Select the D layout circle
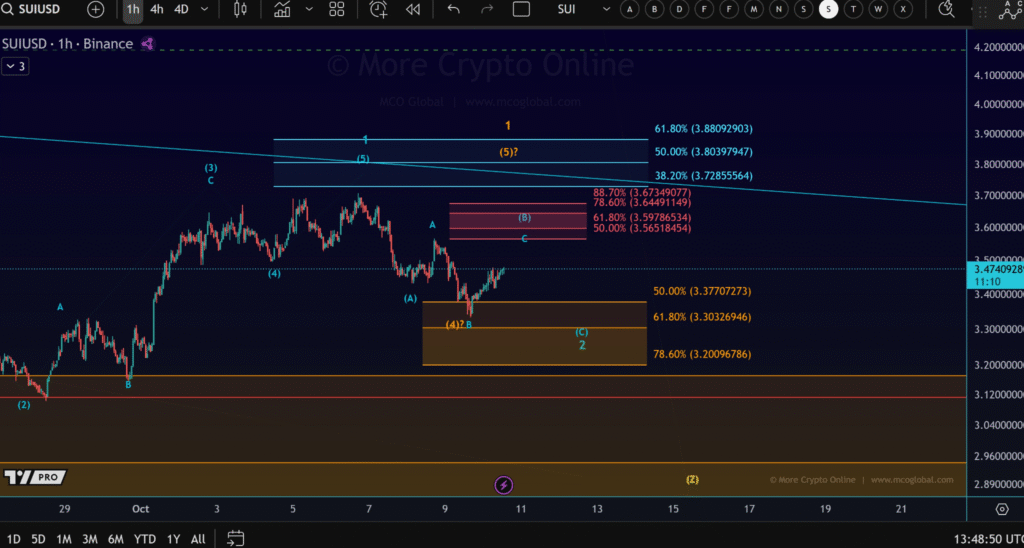This screenshot has width=1024, height=548. pos(679,9)
